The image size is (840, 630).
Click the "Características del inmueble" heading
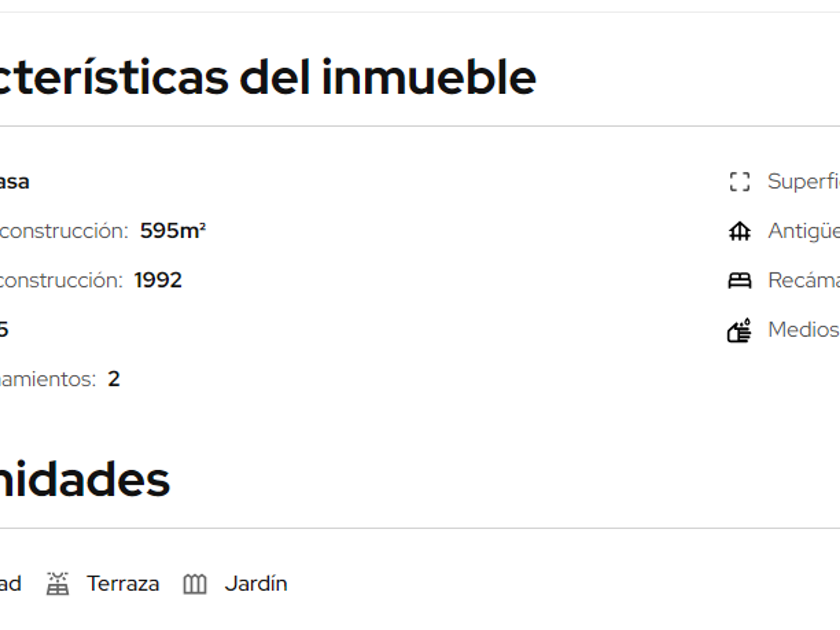268,77
